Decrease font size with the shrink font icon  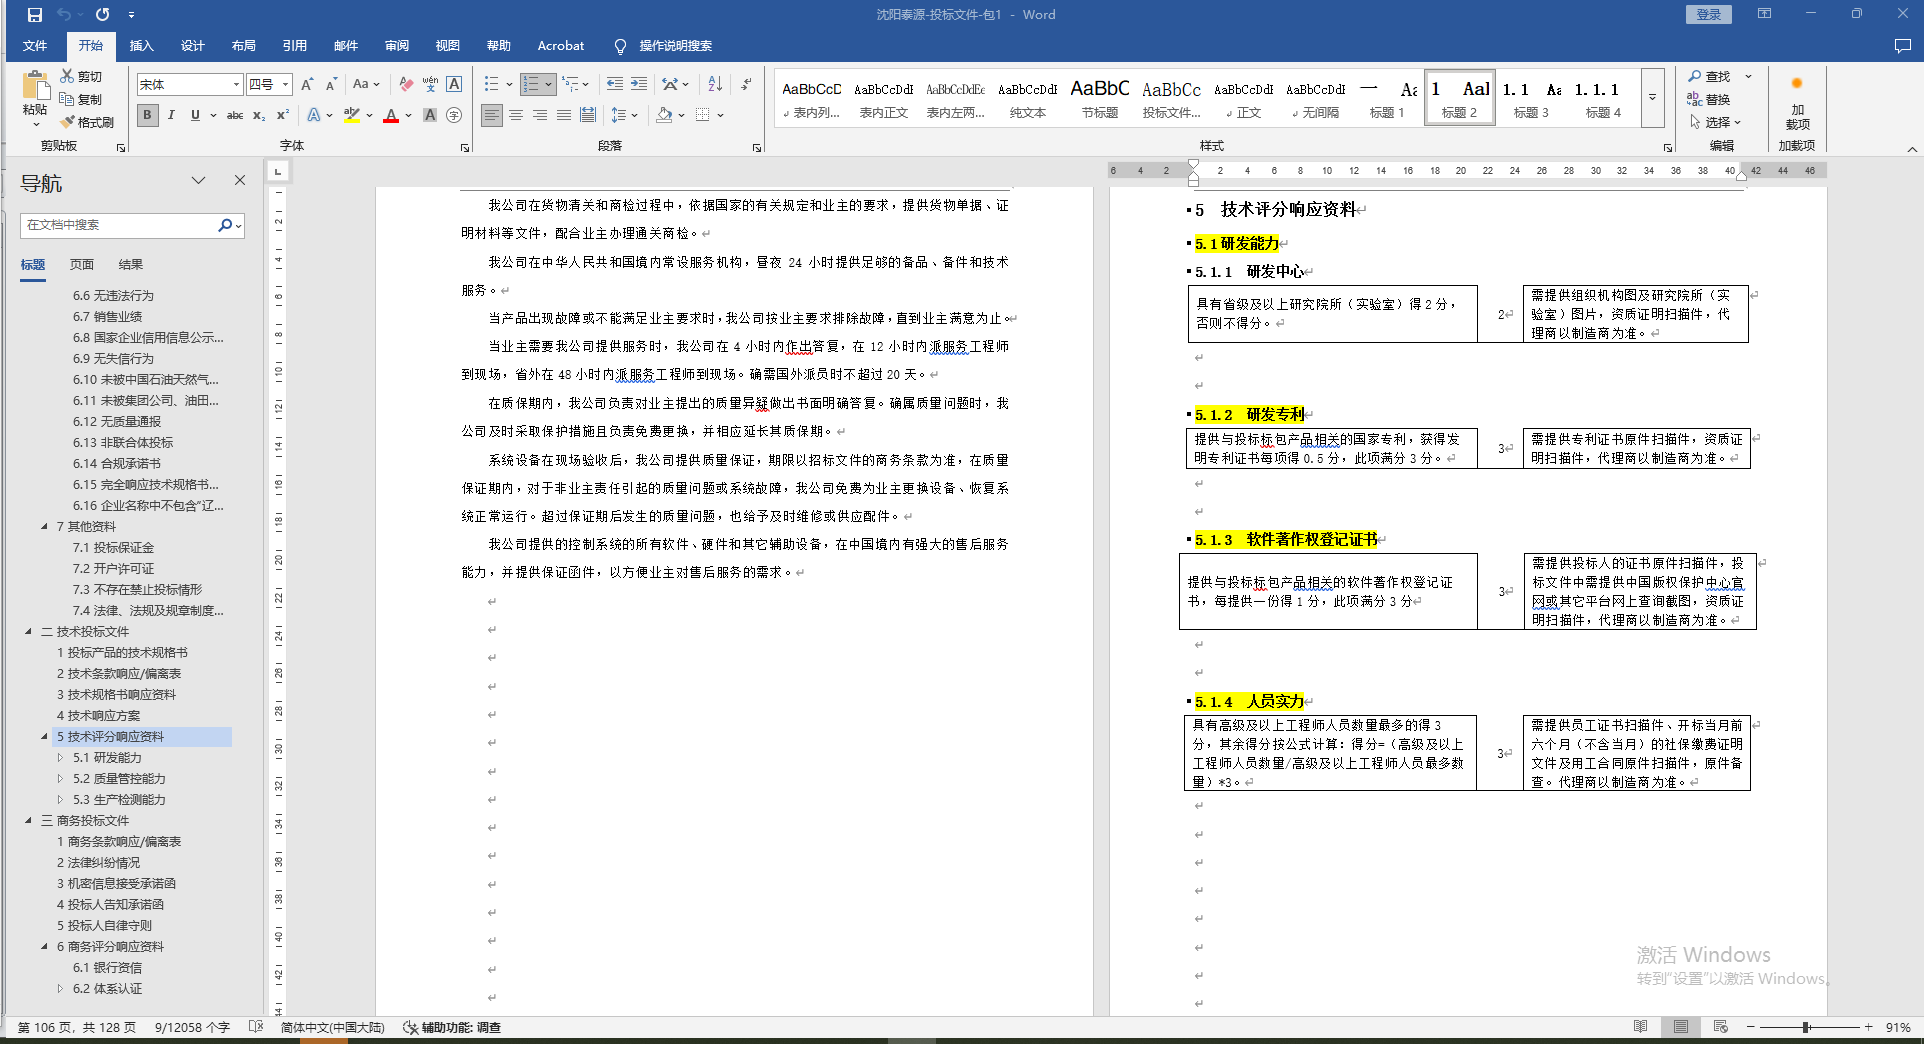coord(331,84)
